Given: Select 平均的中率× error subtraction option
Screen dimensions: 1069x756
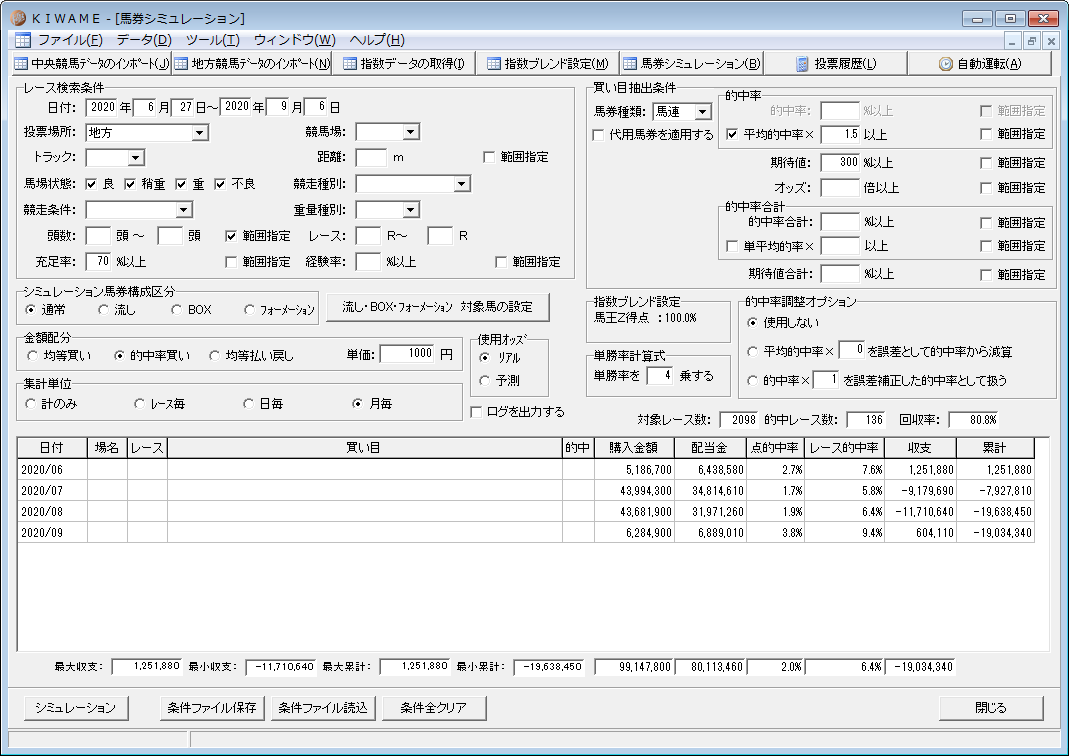Looking at the screenshot, I should click(x=753, y=351).
